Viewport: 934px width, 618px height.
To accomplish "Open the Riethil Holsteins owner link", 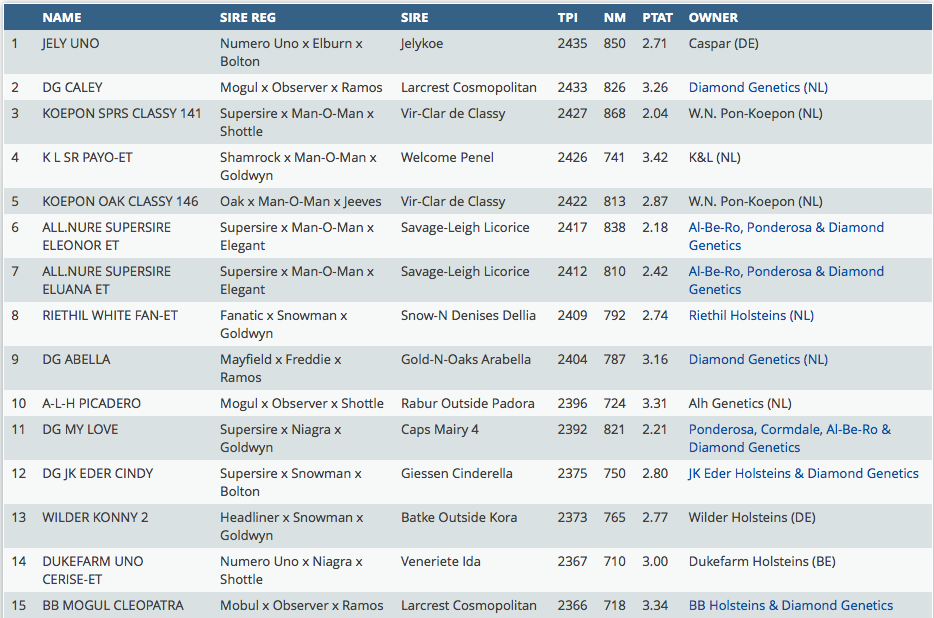I will click(x=738, y=316).
